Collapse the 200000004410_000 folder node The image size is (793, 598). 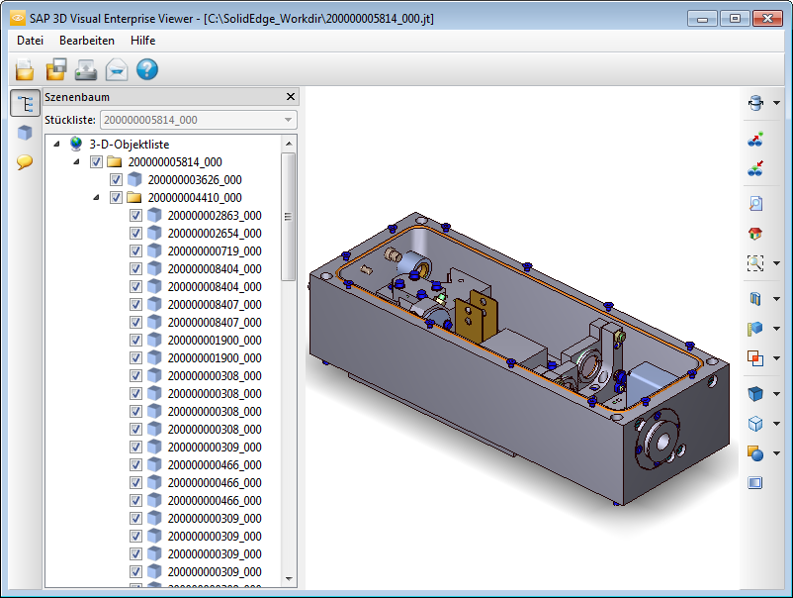[96, 198]
